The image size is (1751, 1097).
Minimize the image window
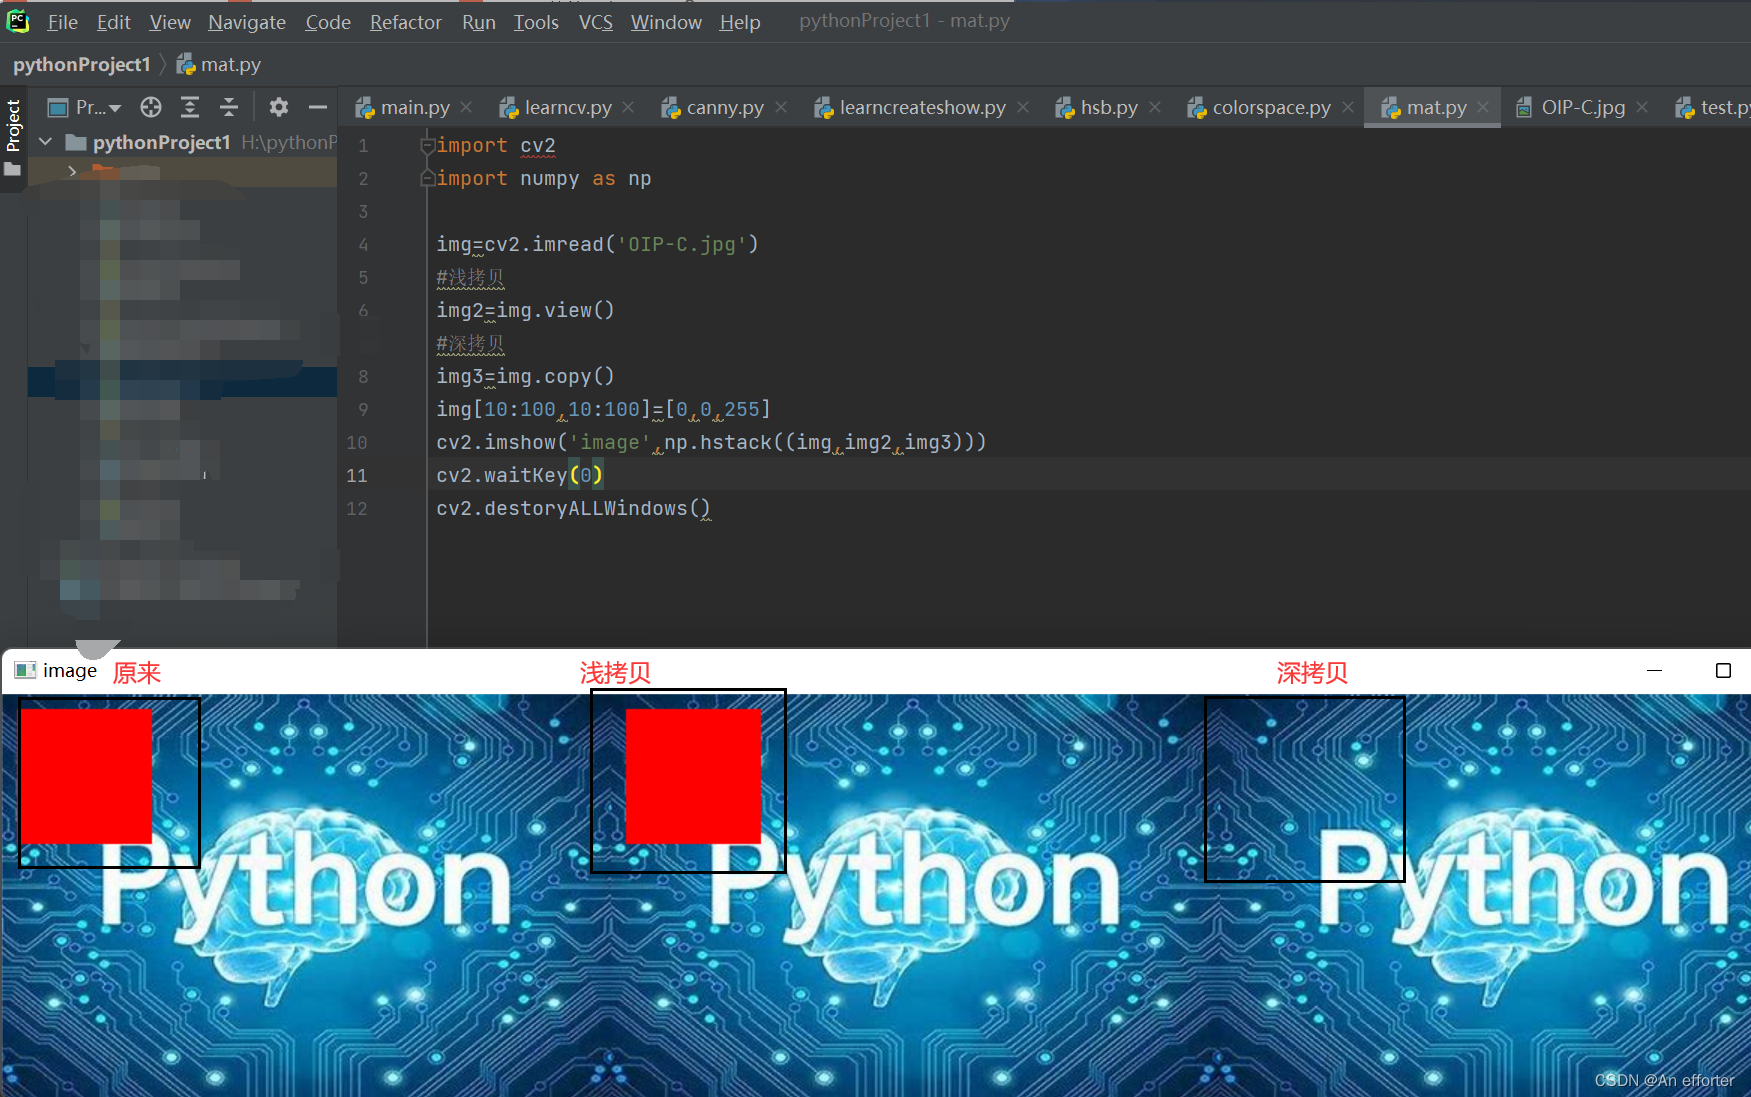[x=1655, y=671]
